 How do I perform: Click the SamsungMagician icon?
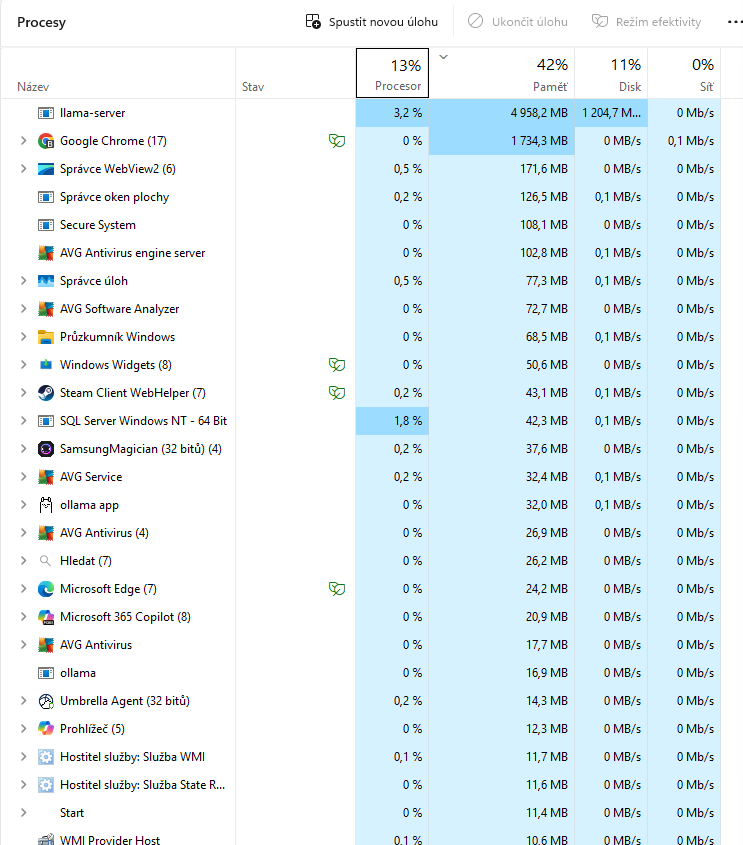pos(46,449)
